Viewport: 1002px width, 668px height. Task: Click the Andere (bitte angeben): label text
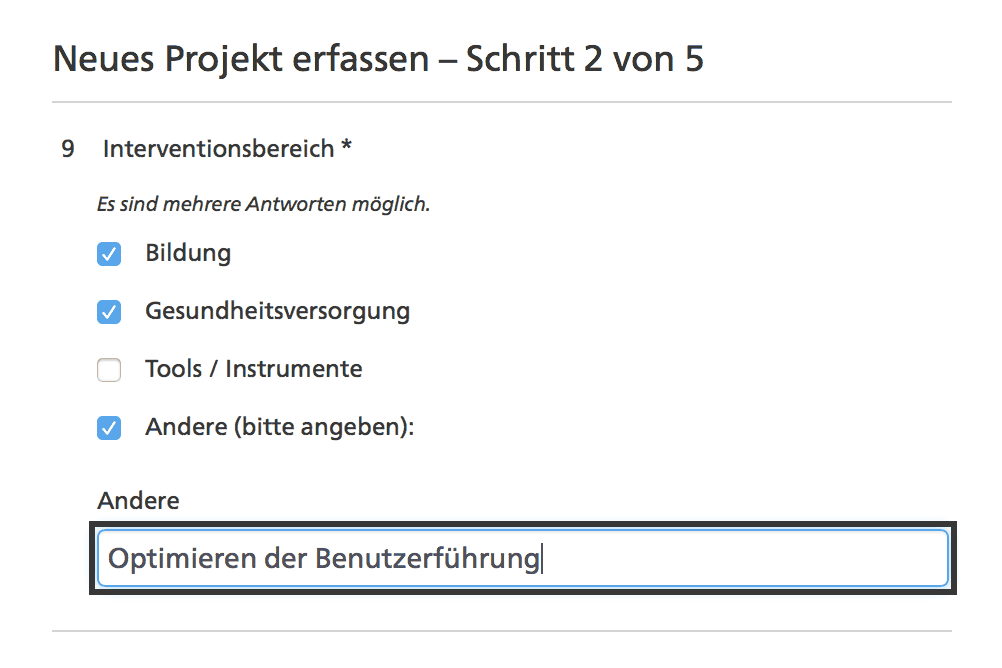pos(279,428)
